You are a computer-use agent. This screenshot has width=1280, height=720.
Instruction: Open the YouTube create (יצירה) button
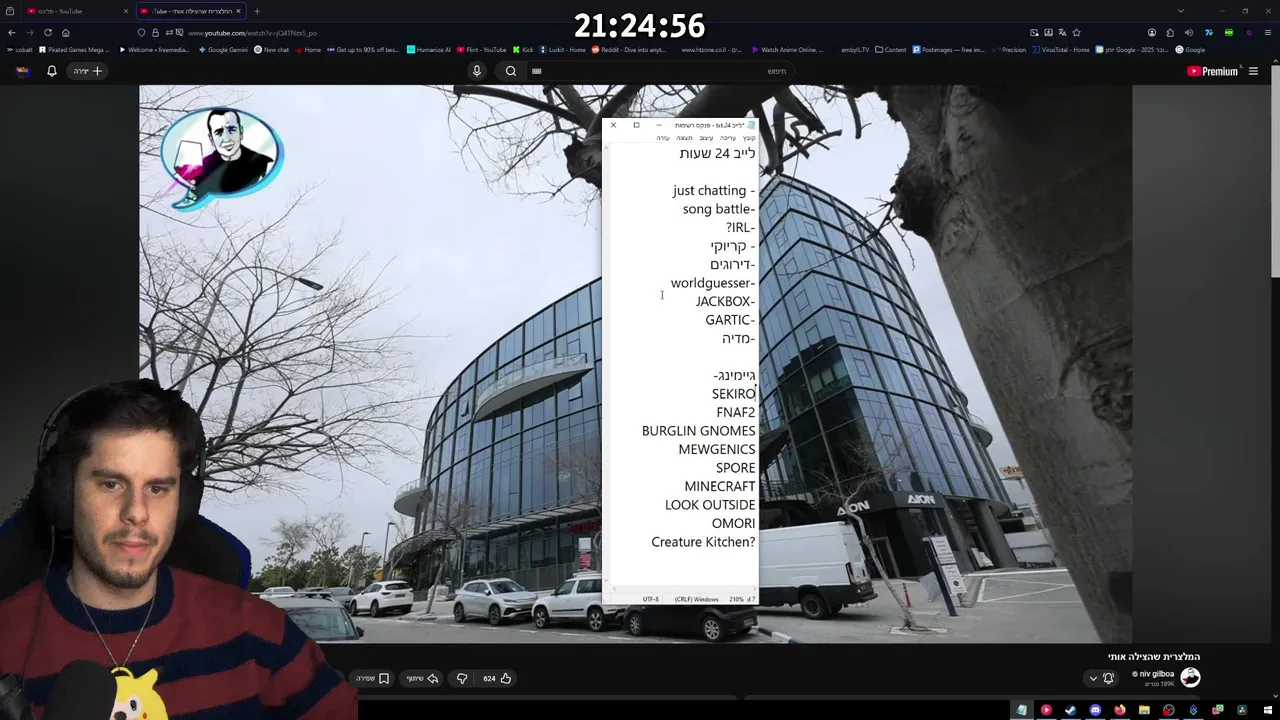tap(87, 71)
